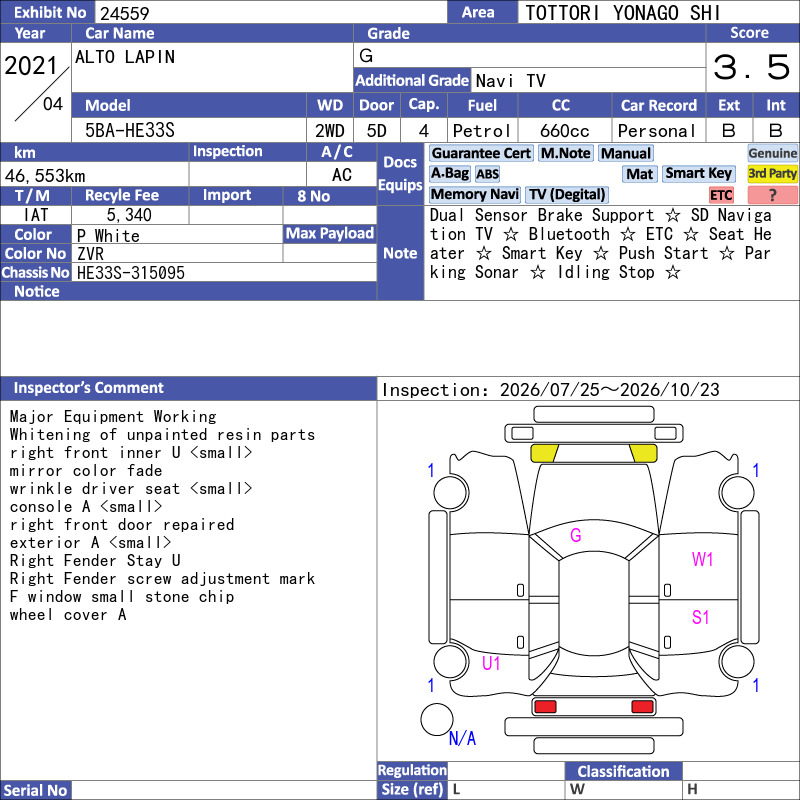Viewport: 800px width, 800px height.
Task: Click the Exhibit No 24559 field
Action: coord(271,13)
